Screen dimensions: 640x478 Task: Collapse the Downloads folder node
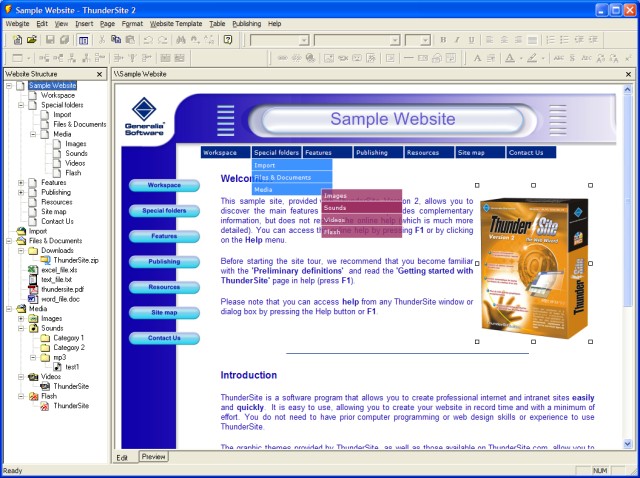point(21,250)
